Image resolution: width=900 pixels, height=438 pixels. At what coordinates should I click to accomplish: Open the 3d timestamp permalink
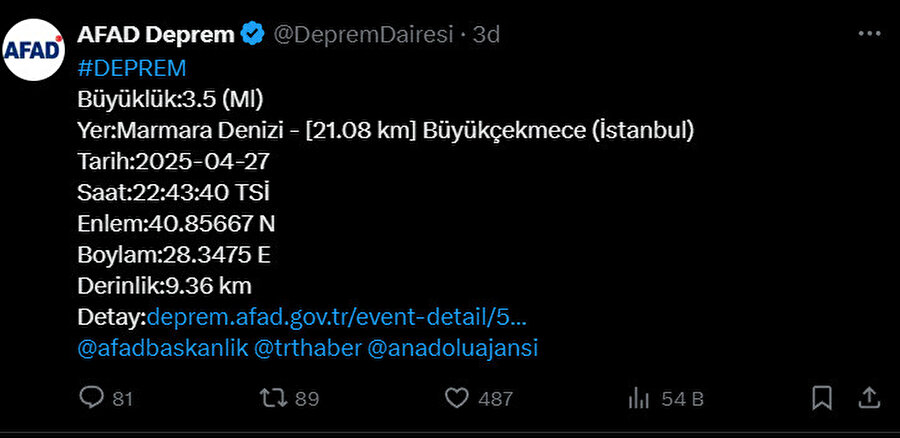[486, 35]
